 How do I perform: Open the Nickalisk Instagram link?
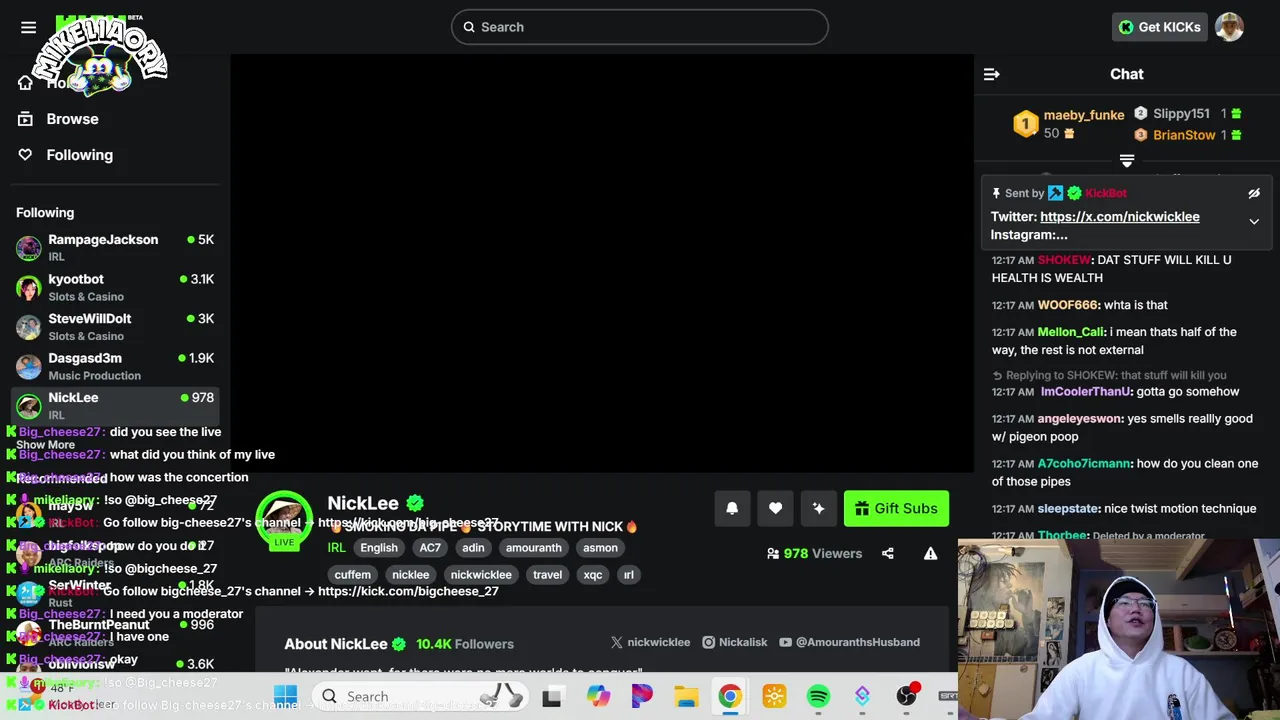click(734, 642)
